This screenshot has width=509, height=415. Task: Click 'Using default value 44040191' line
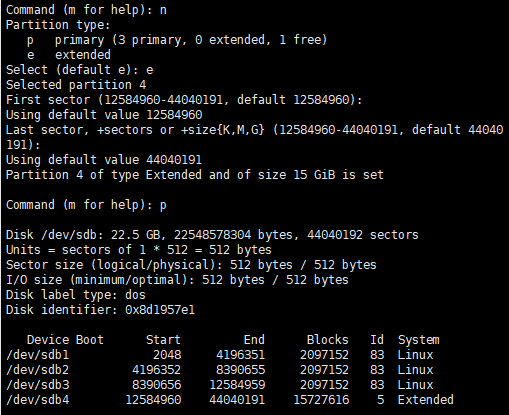[x=104, y=160]
